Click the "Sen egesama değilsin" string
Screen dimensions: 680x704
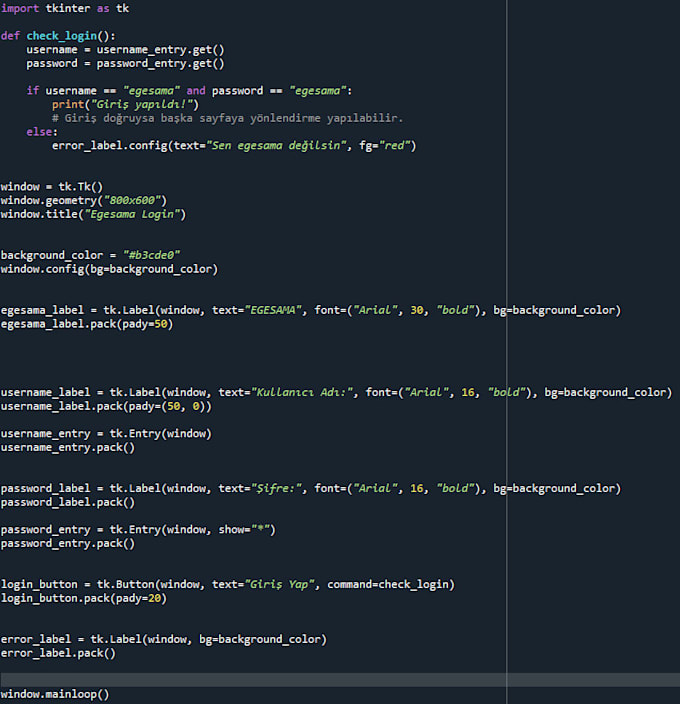coord(276,146)
